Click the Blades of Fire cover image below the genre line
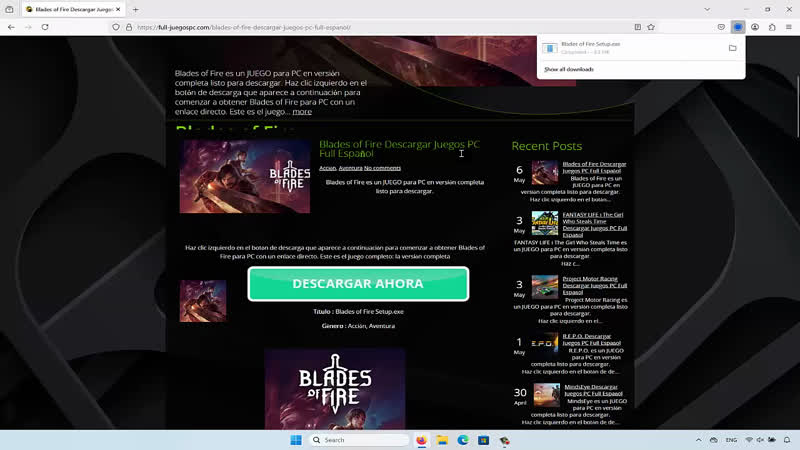Screen dimensions: 800x450 (335, 389)
